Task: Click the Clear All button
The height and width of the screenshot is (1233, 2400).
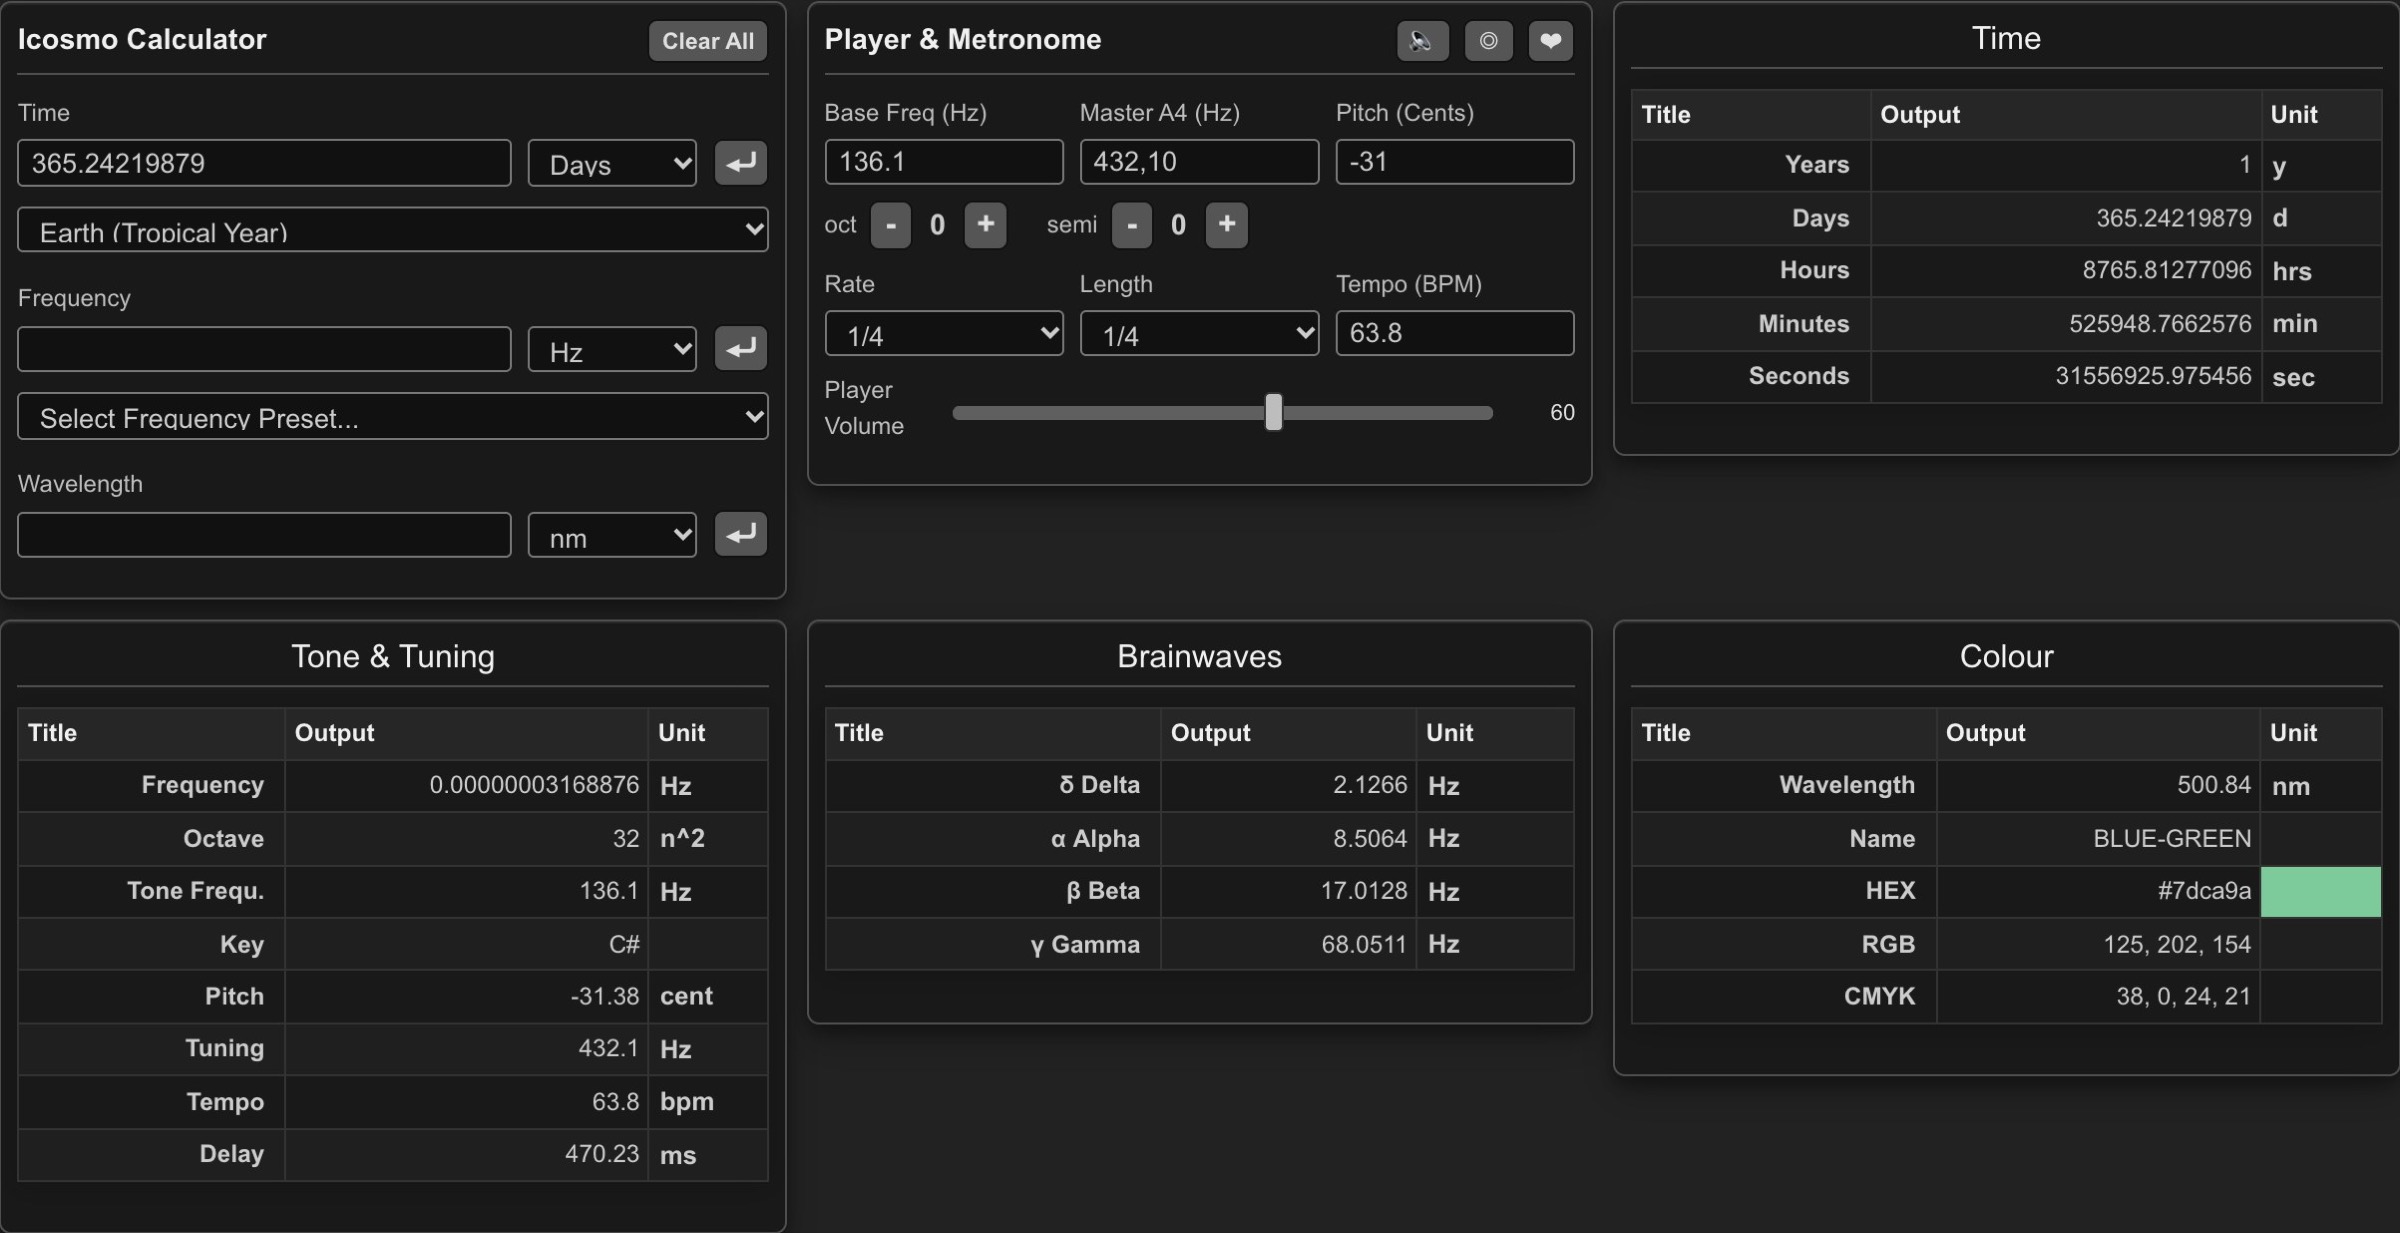Action: click(x=708, y=41)
